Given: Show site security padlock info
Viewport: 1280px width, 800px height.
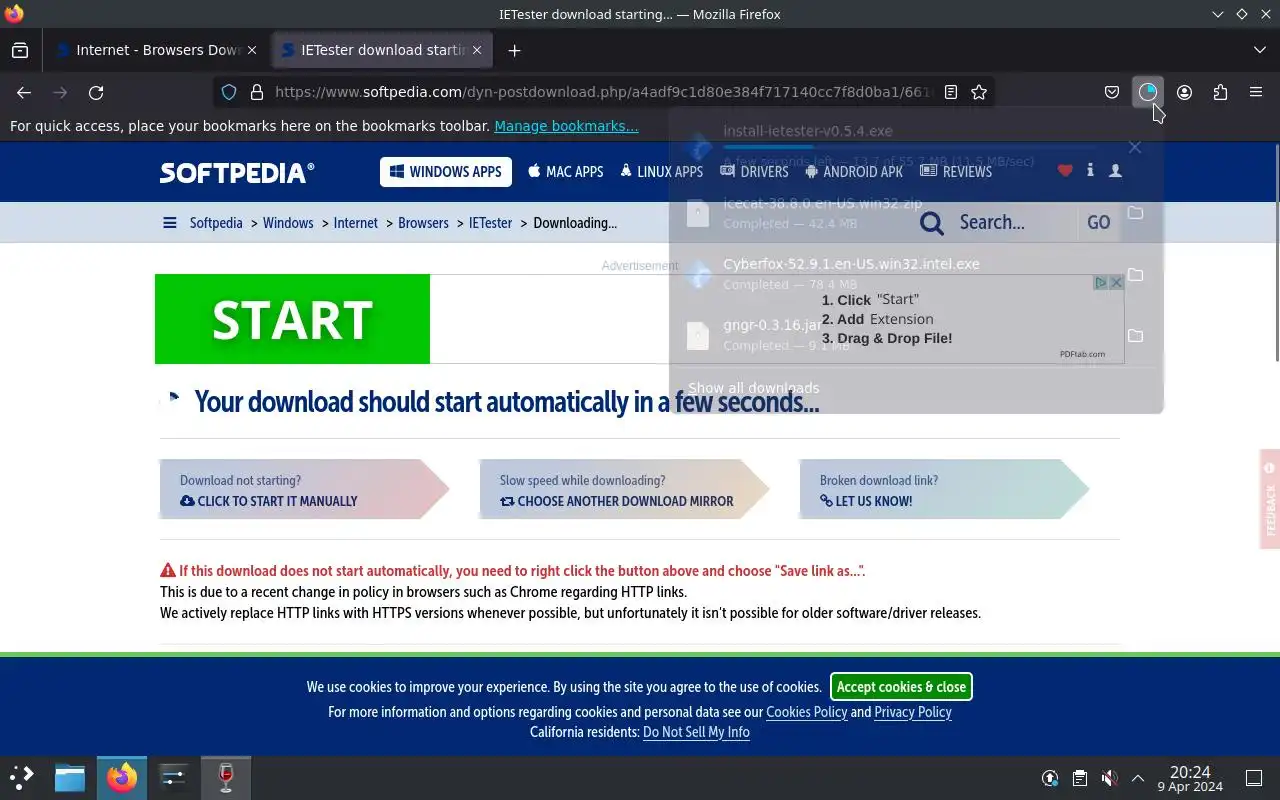Looking at the screenshot, I should tap(257, 92).
